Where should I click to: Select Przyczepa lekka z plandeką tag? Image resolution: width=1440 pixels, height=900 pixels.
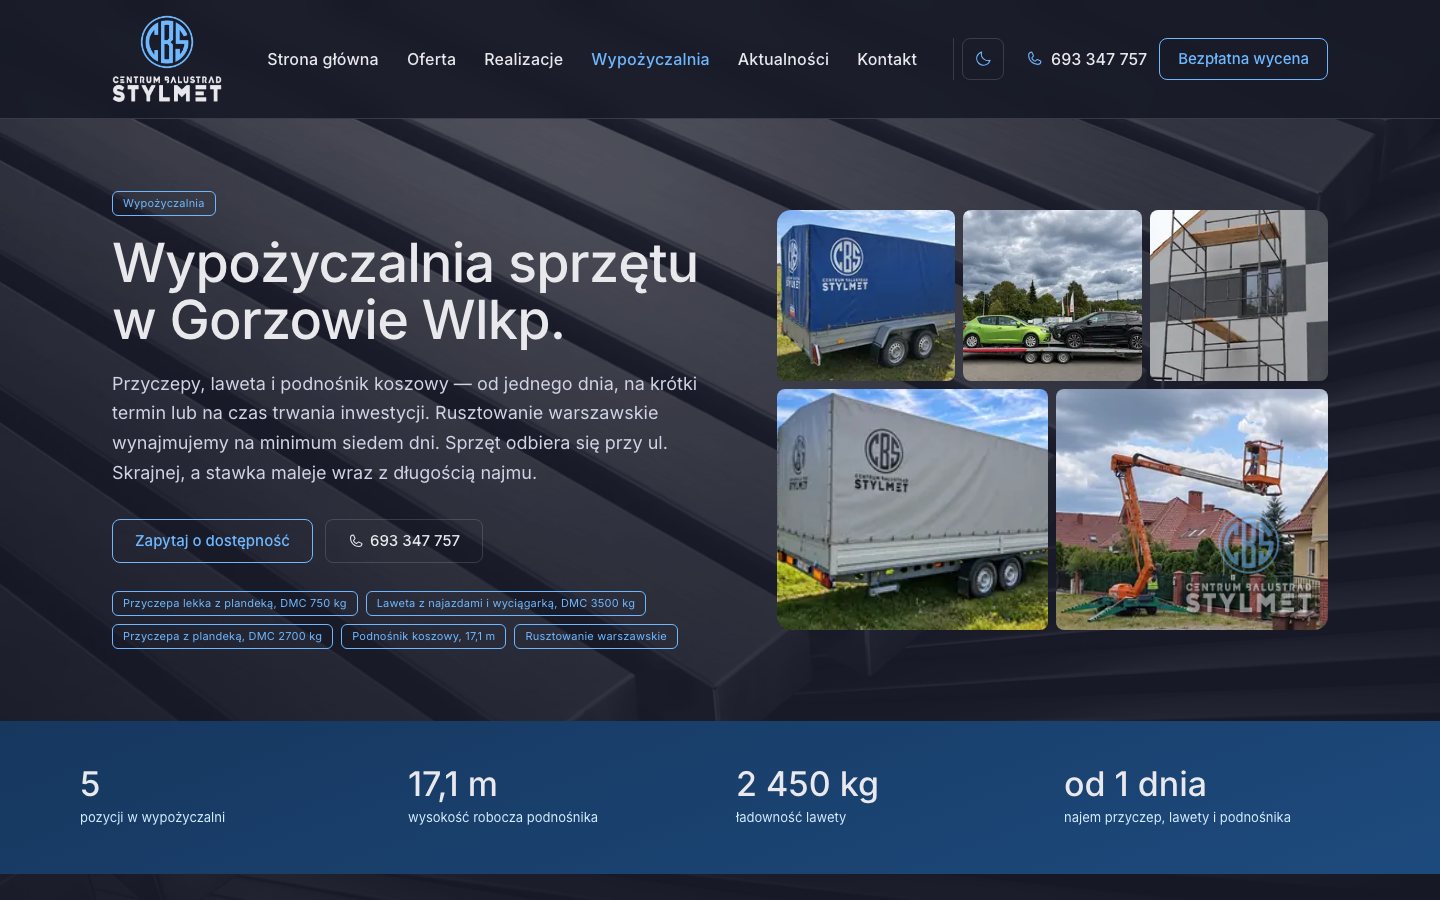(x=235, y=604)
